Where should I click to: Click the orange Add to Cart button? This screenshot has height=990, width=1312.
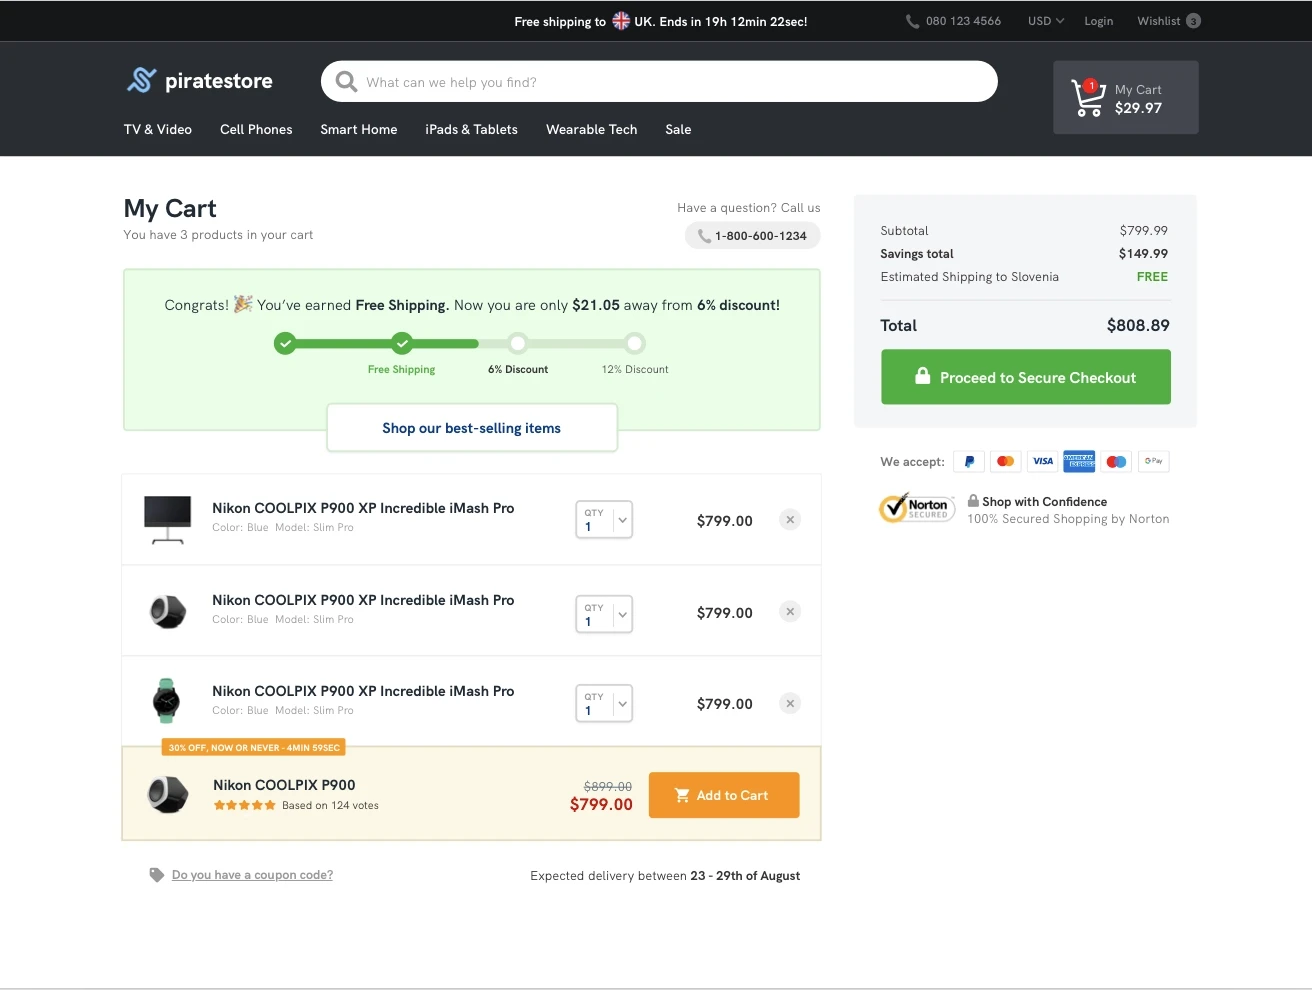(x=724, y=795)
